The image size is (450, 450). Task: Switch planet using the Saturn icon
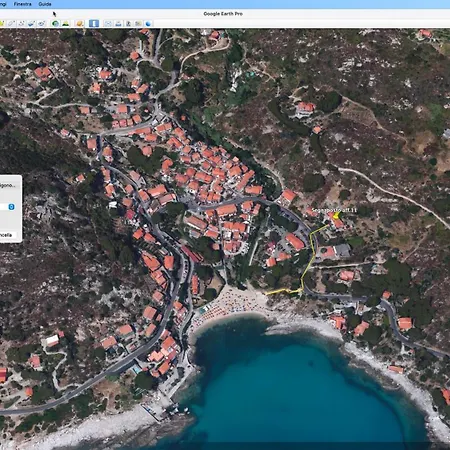[79, 23]
